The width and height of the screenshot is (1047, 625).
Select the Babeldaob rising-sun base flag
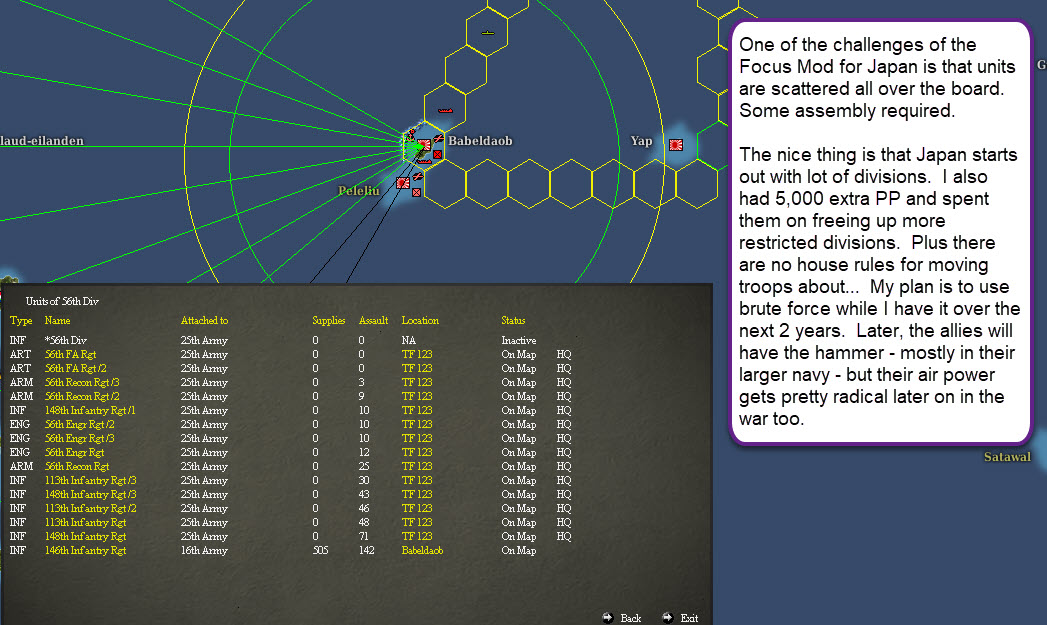[x=424, y=145]
